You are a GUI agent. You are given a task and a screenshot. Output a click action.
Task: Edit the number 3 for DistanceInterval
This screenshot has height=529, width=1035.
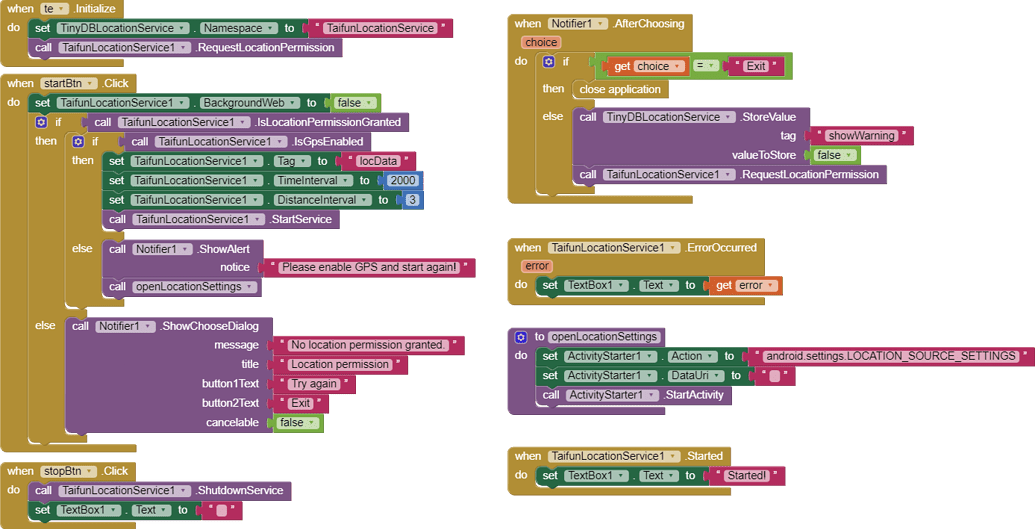[413, 199]
